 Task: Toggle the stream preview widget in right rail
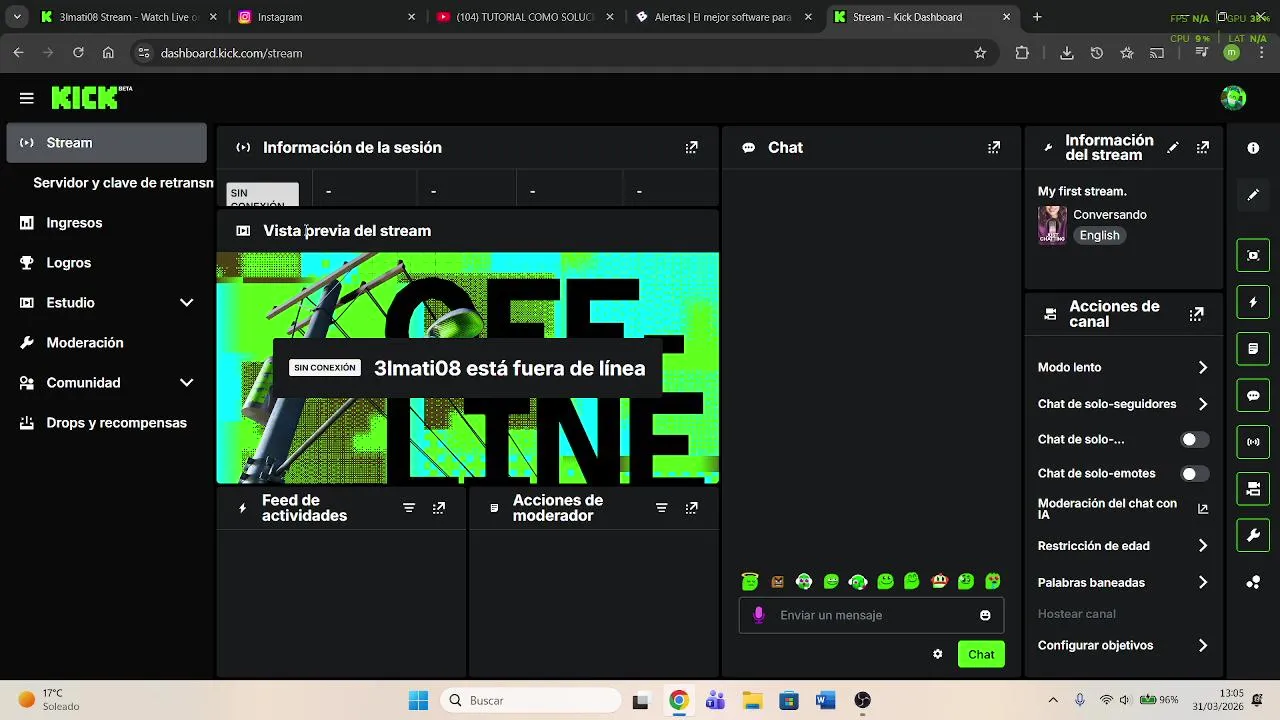1253,255
